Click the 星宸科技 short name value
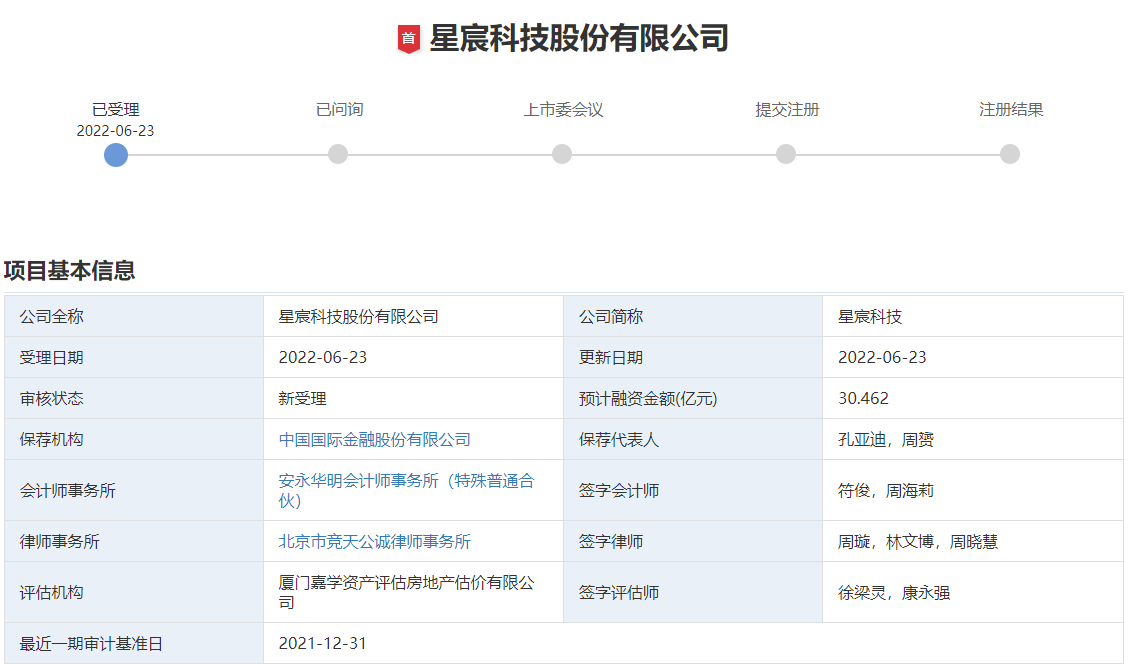This screenshot has width=1131, height=670. [870, 316]
